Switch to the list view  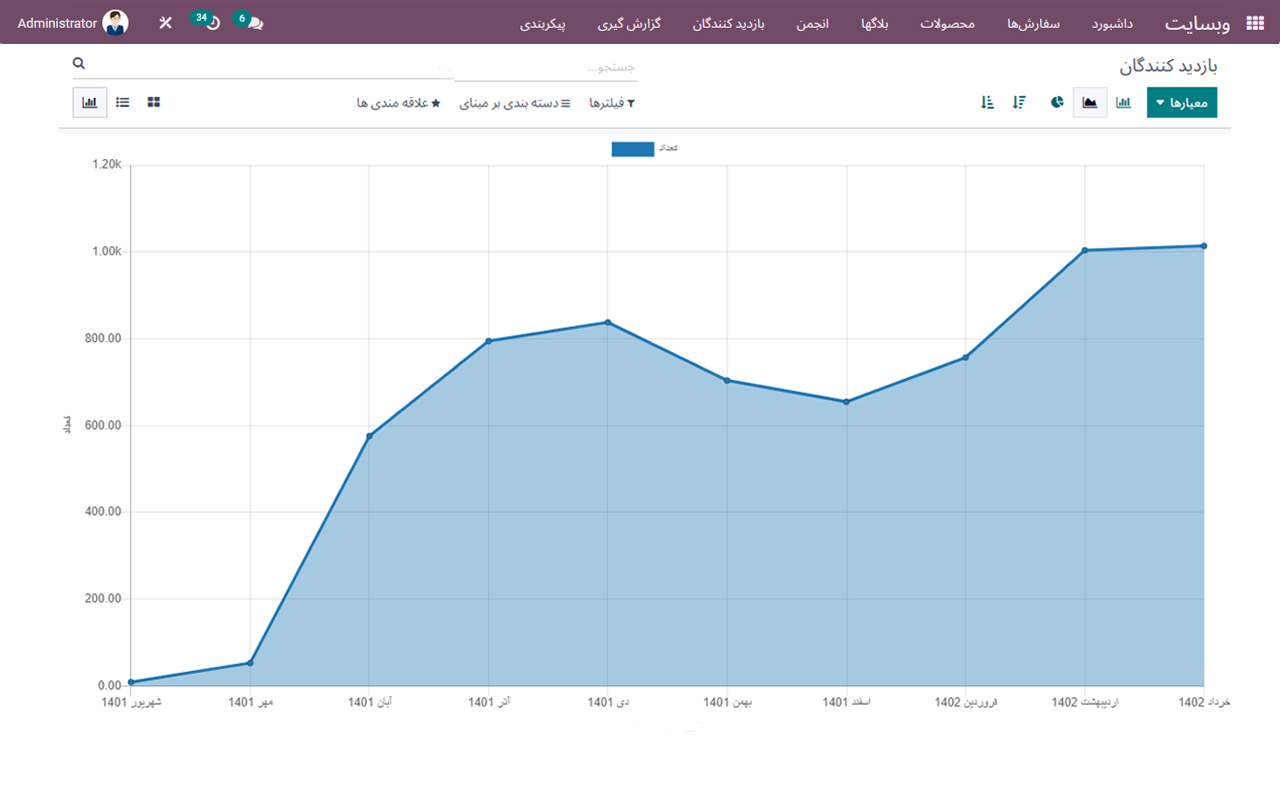122,102
